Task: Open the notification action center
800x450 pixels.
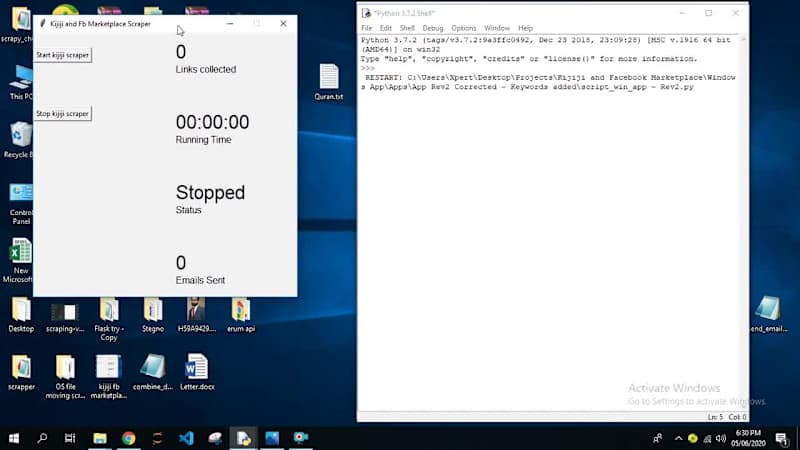Action: click(781, 438)
